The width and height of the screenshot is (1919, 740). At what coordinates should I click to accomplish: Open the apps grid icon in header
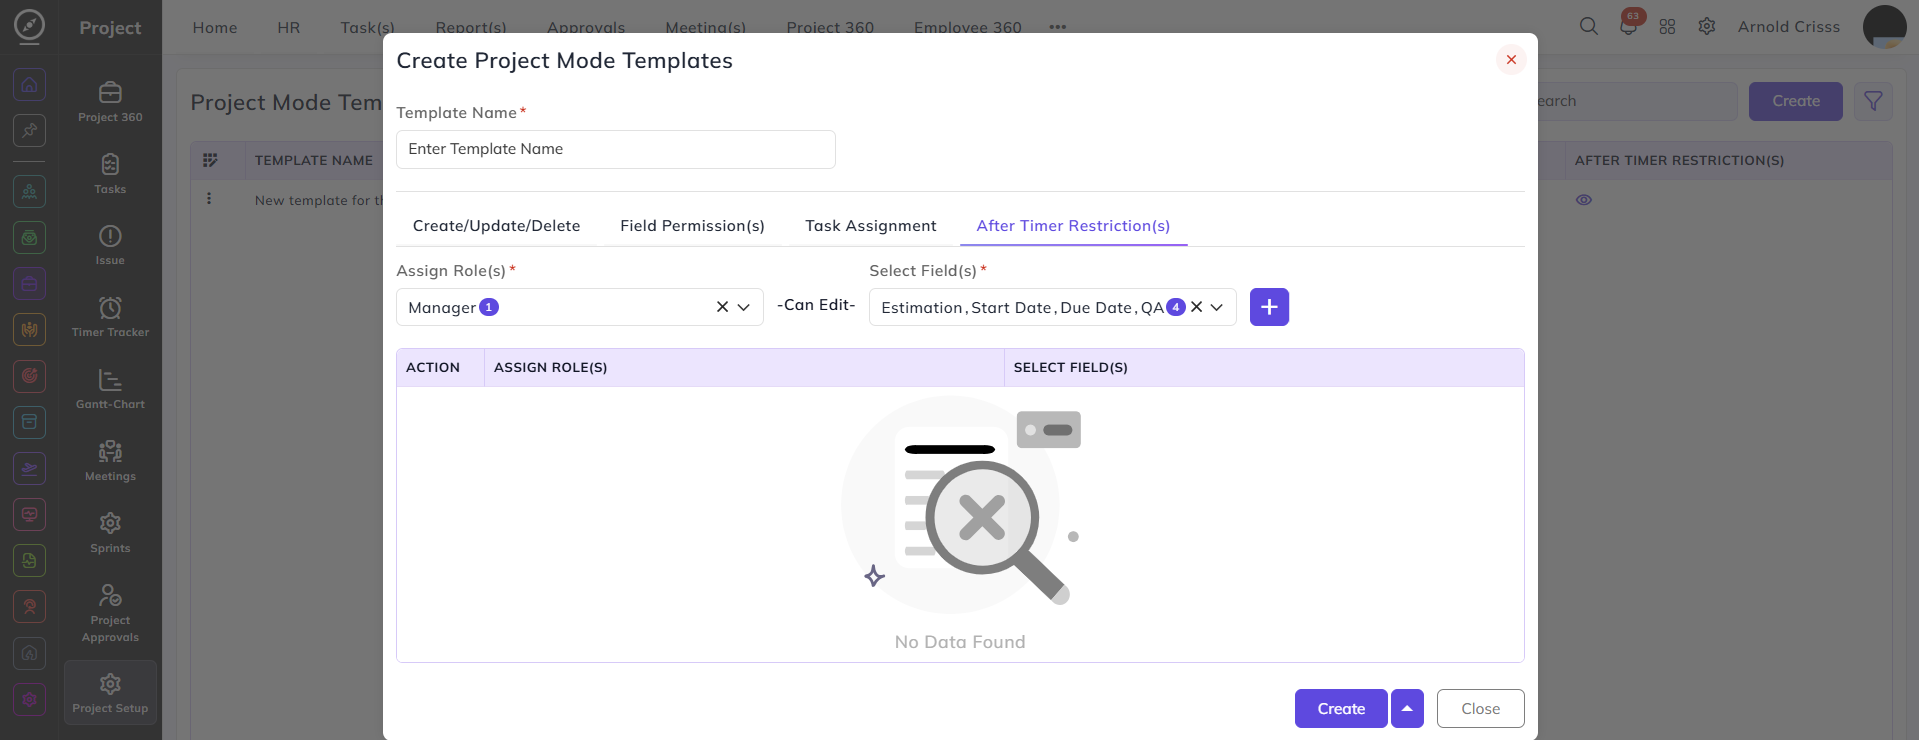[x=1667, y=27]
